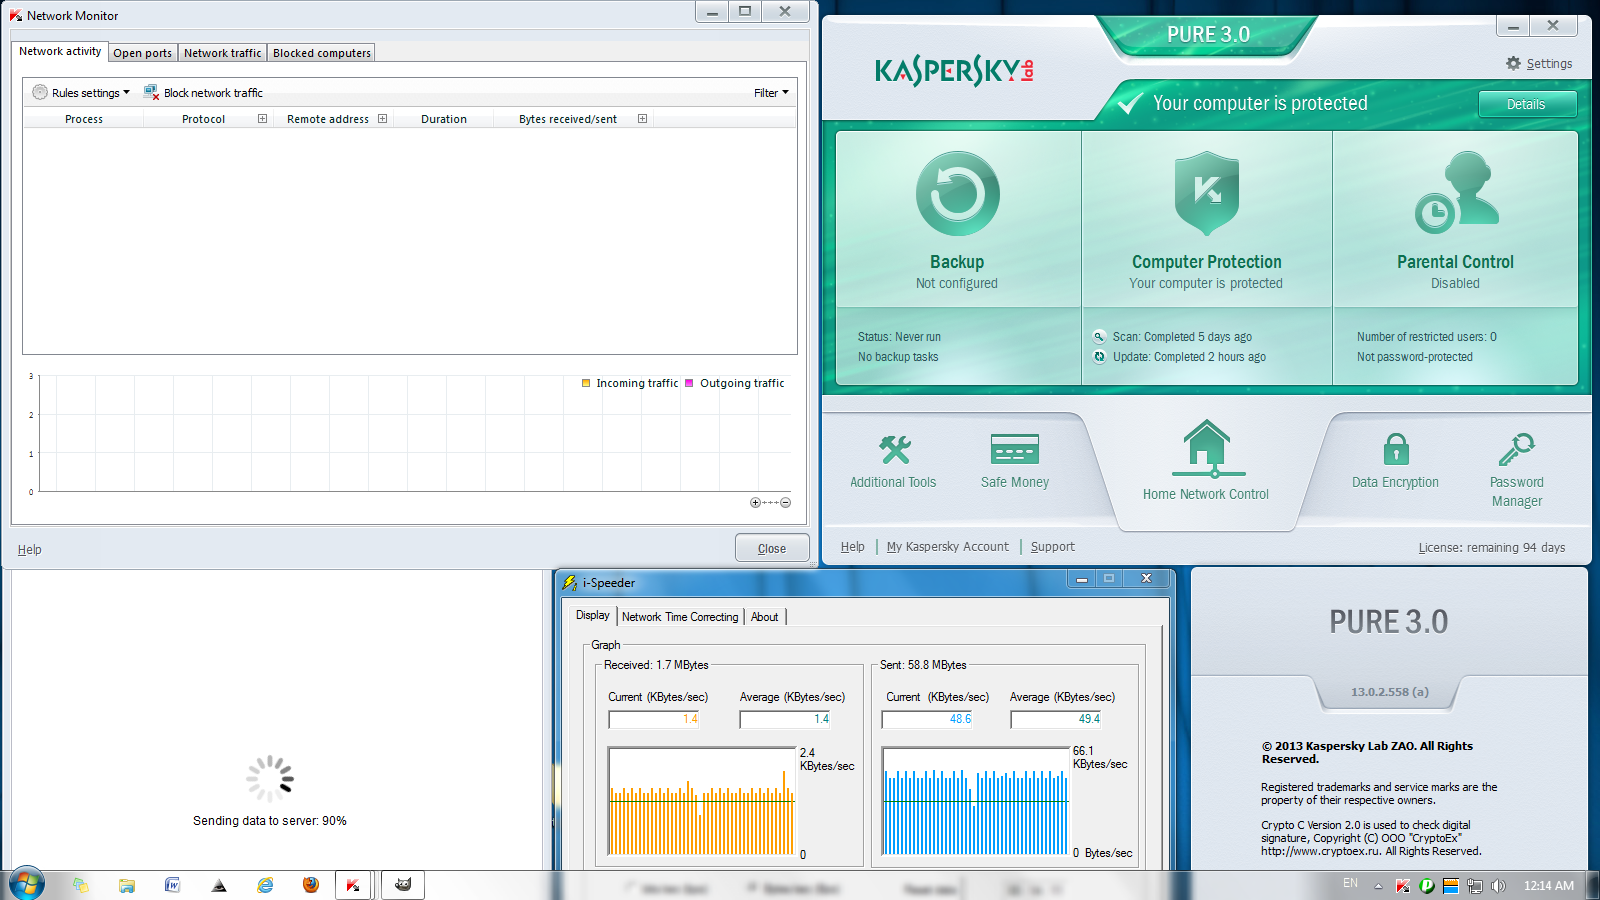Click the blue Sent traffic graph
The width and height of the screenshot is (1600, 900).
click(x=976, y=802)
